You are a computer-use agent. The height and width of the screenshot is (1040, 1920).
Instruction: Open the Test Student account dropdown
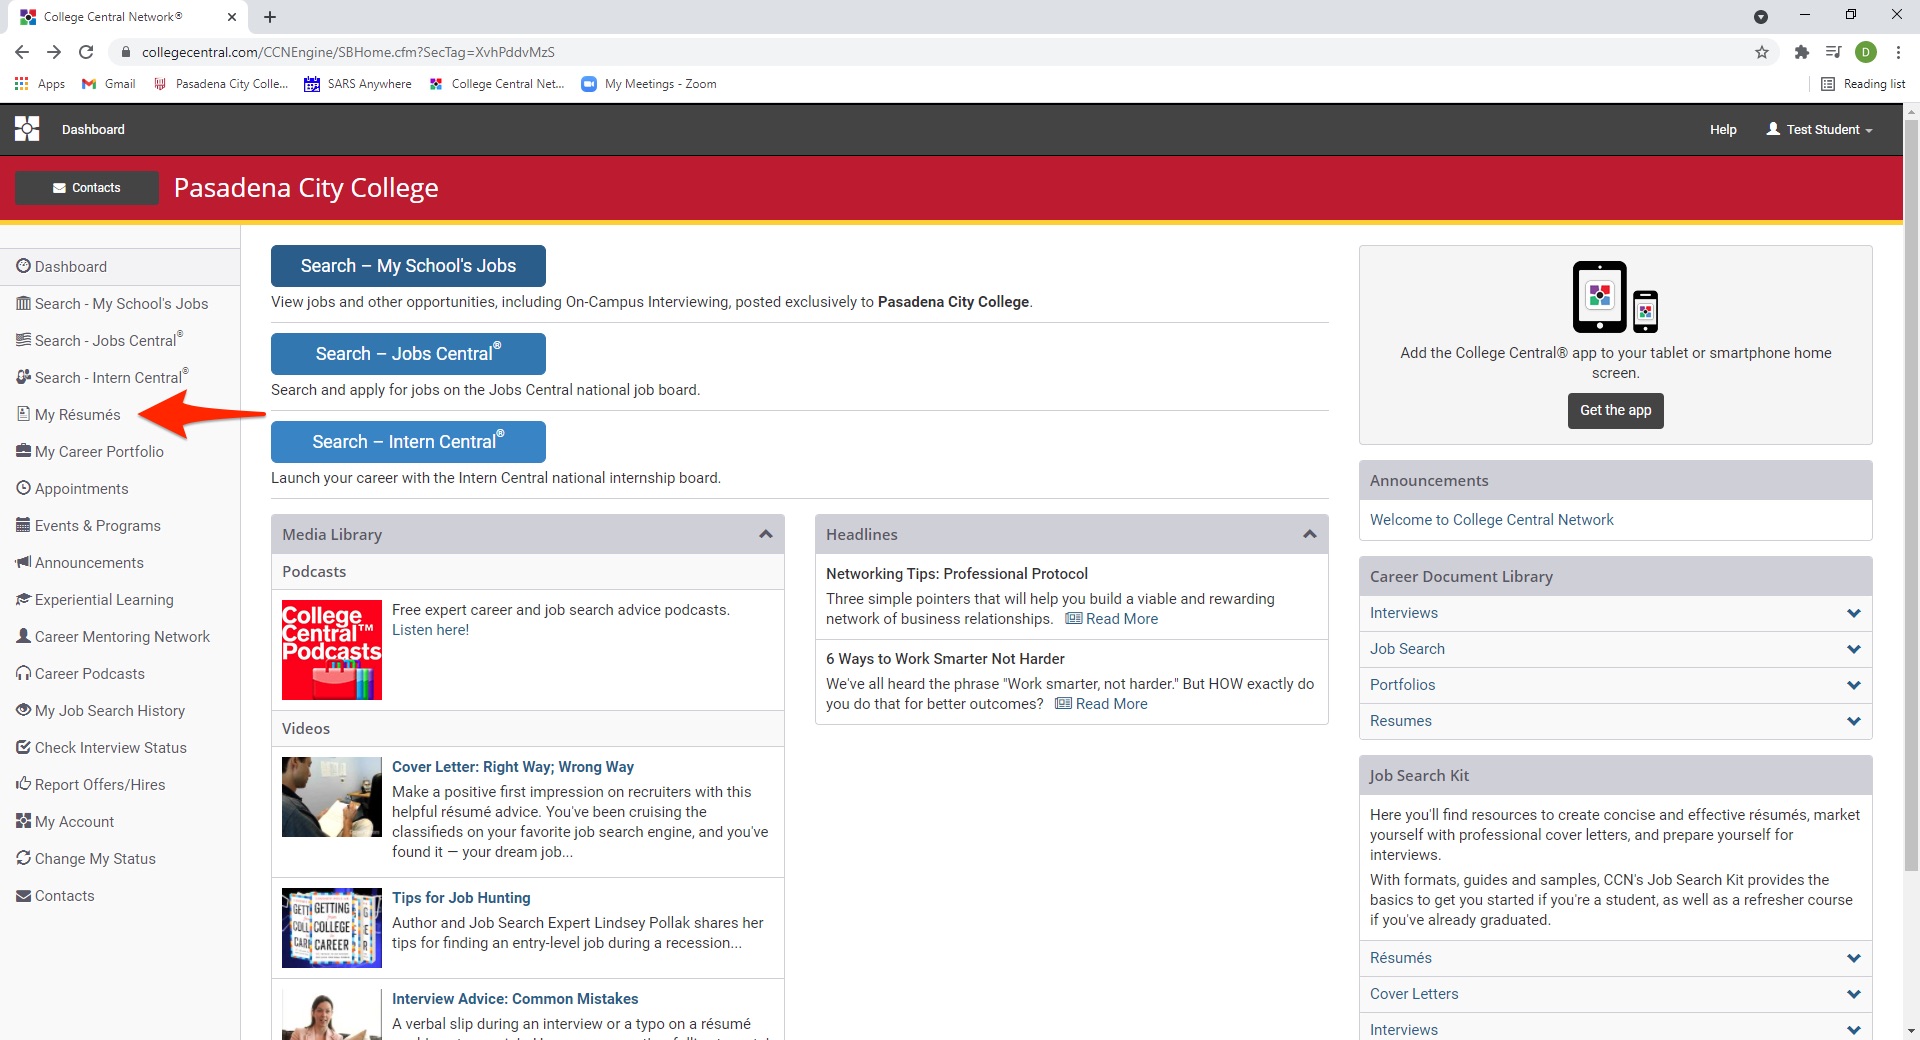click(1820, 129)
